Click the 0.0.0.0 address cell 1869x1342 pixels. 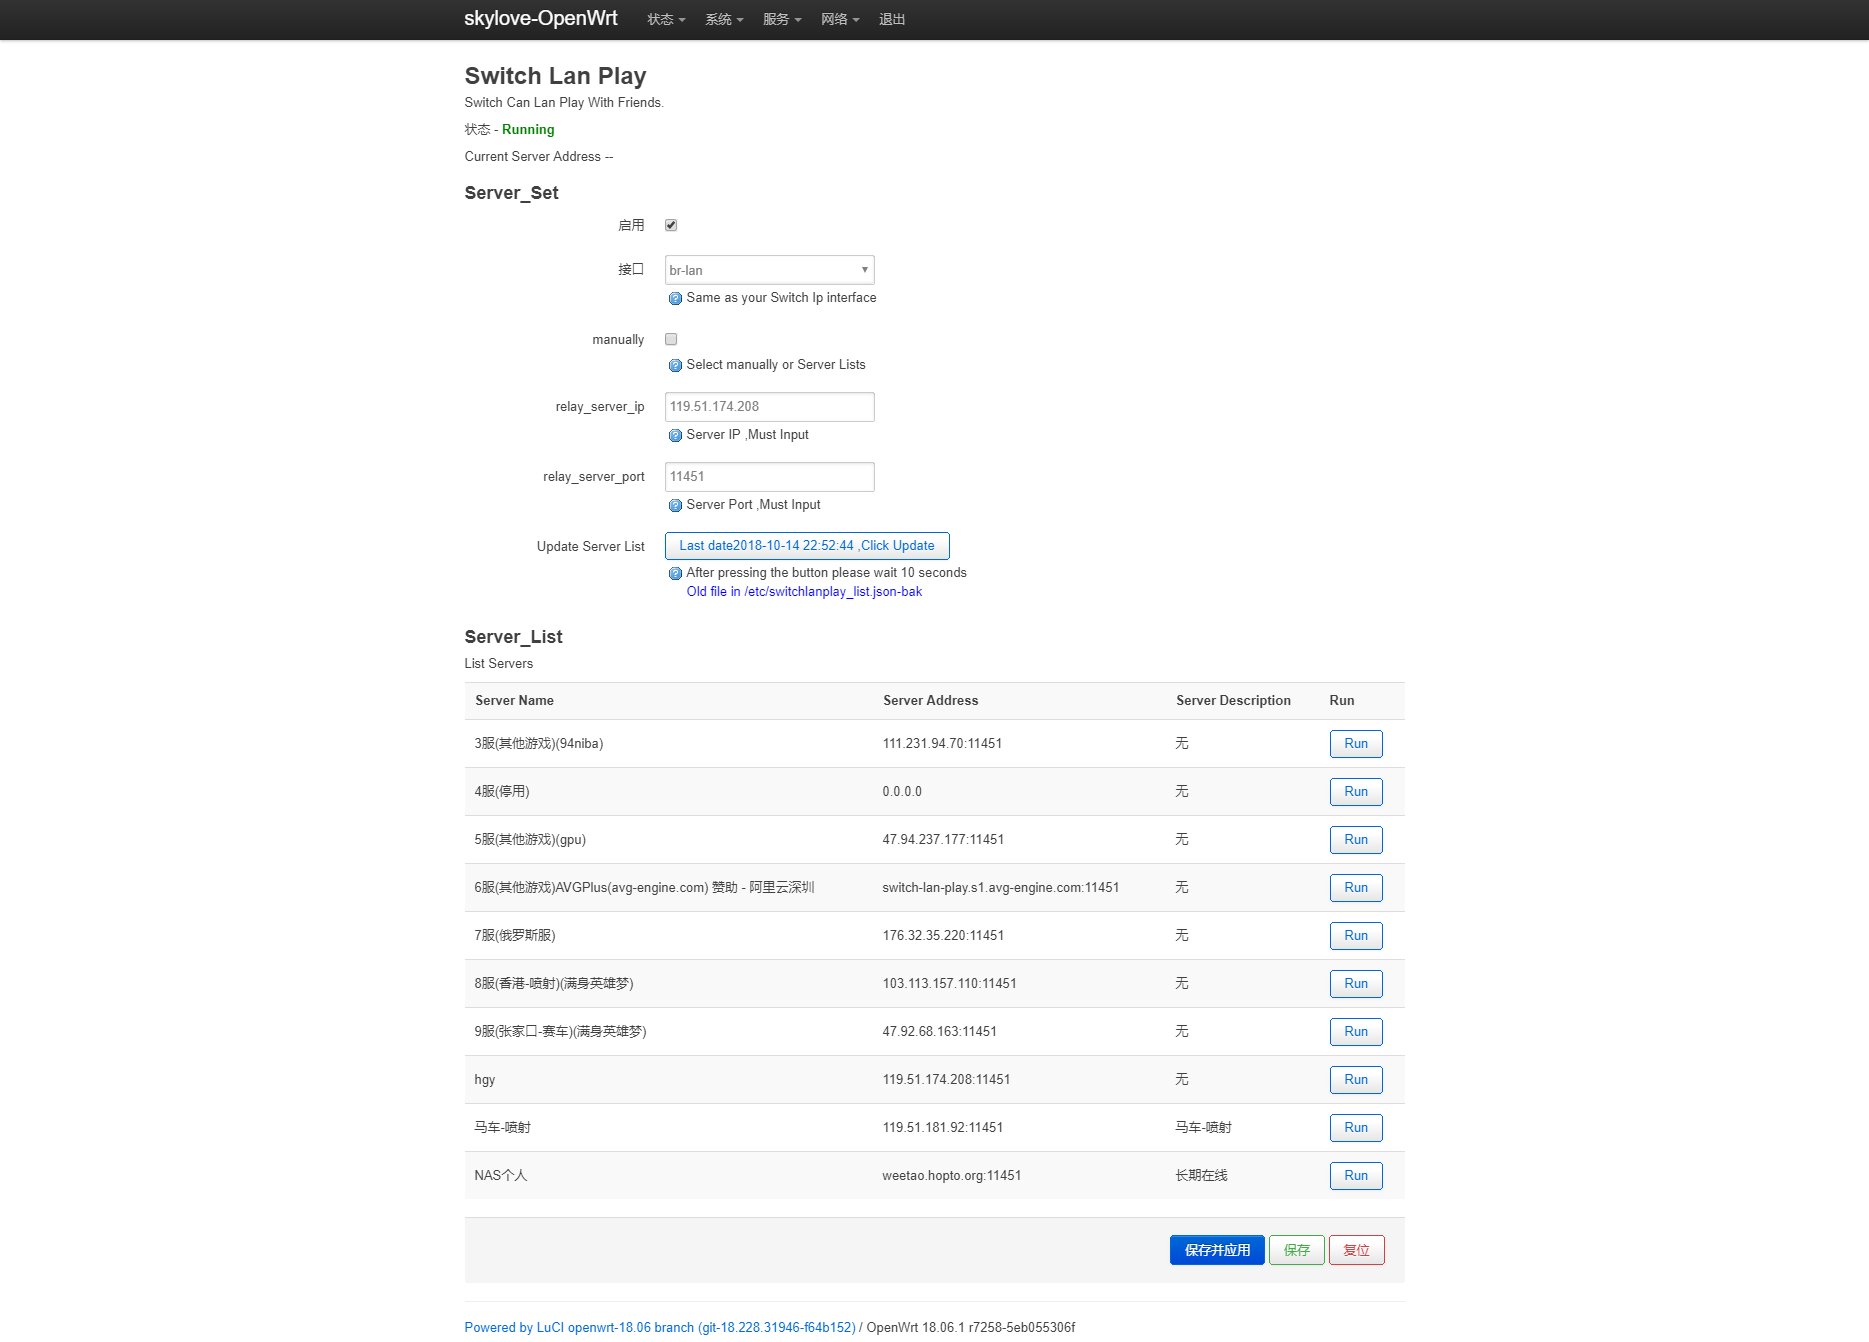click(902, 792)
